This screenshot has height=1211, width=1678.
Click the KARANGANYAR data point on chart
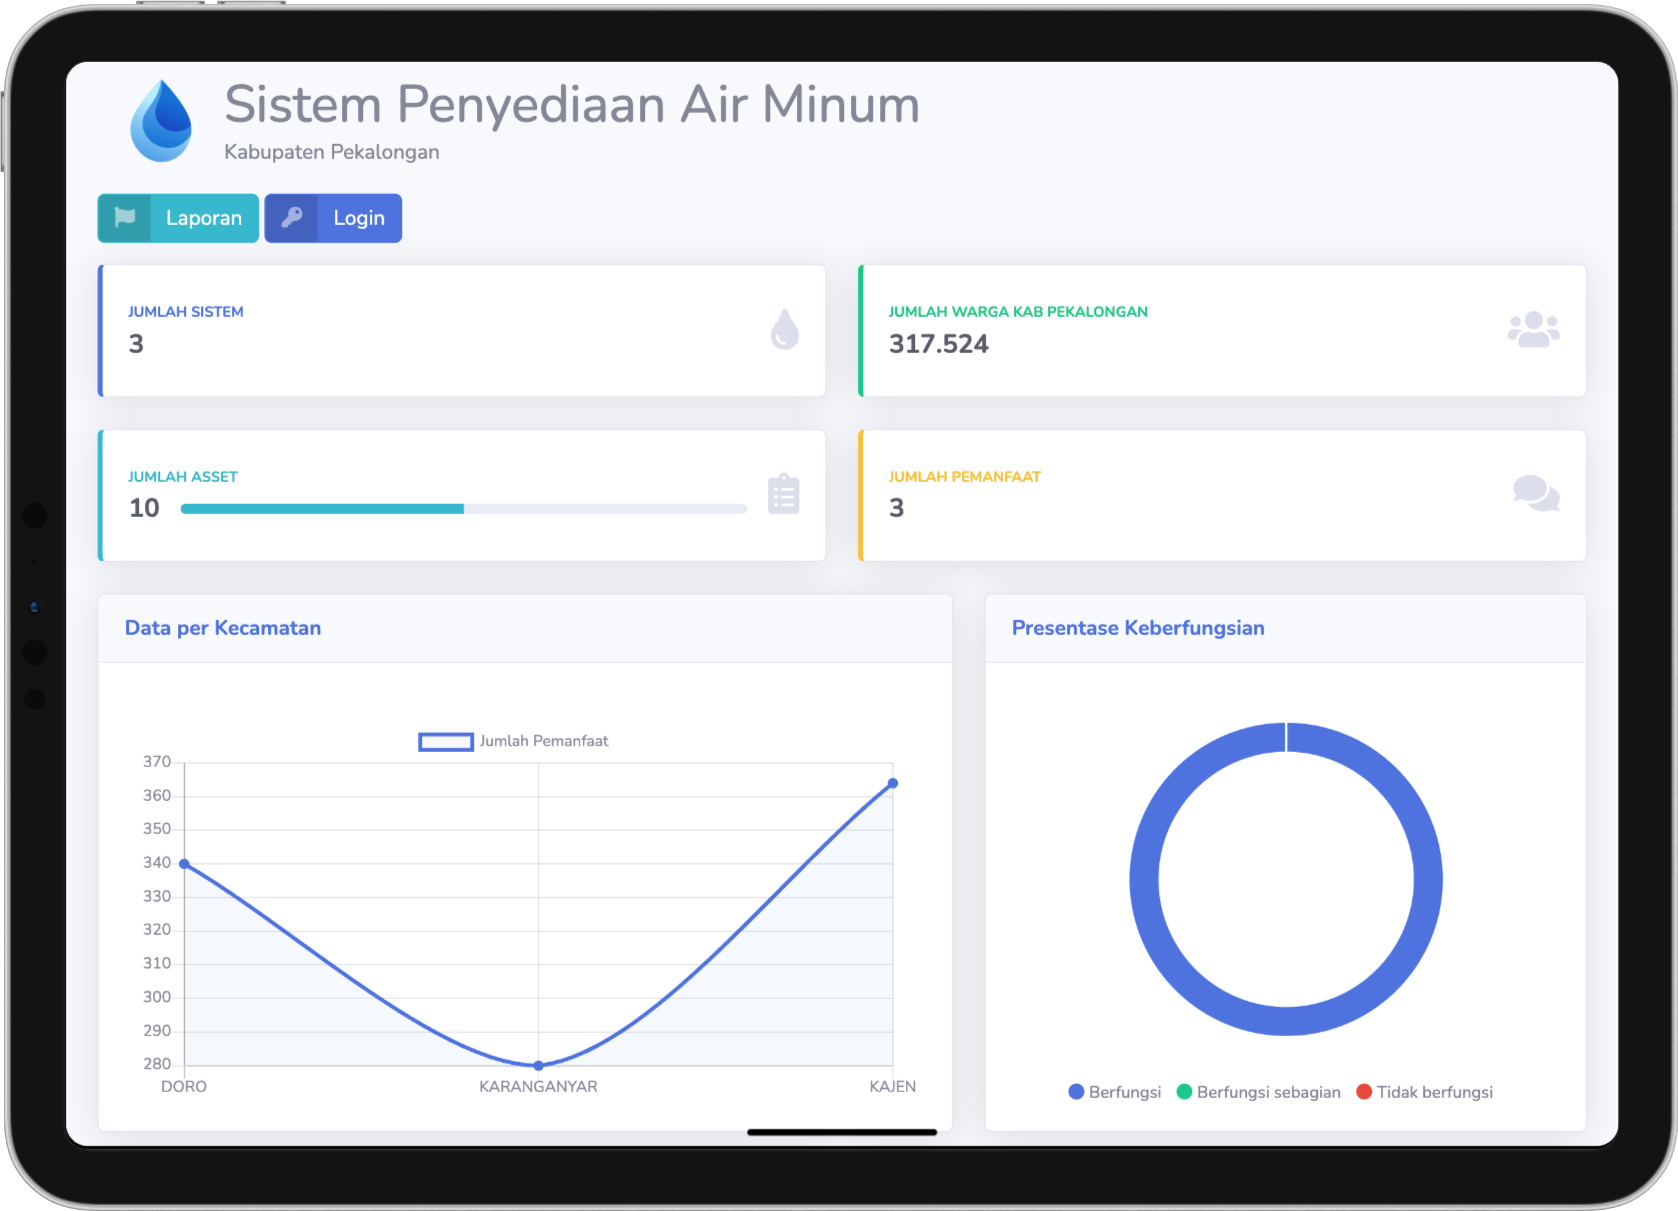[x=538, y=1066]
